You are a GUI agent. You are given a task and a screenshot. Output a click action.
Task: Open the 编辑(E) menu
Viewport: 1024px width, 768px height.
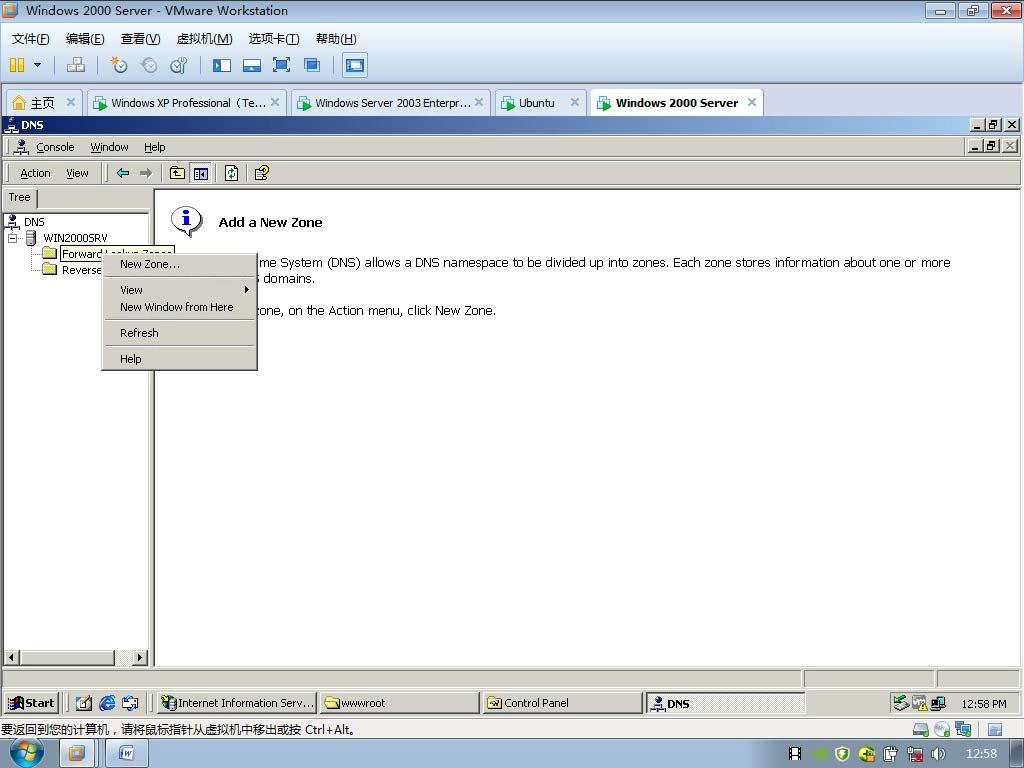(85, 39)
